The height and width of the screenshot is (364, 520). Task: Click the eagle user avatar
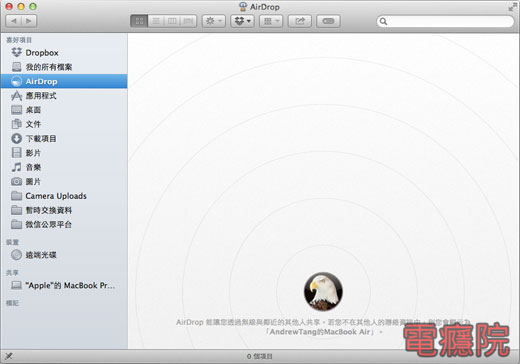[323, 291]
